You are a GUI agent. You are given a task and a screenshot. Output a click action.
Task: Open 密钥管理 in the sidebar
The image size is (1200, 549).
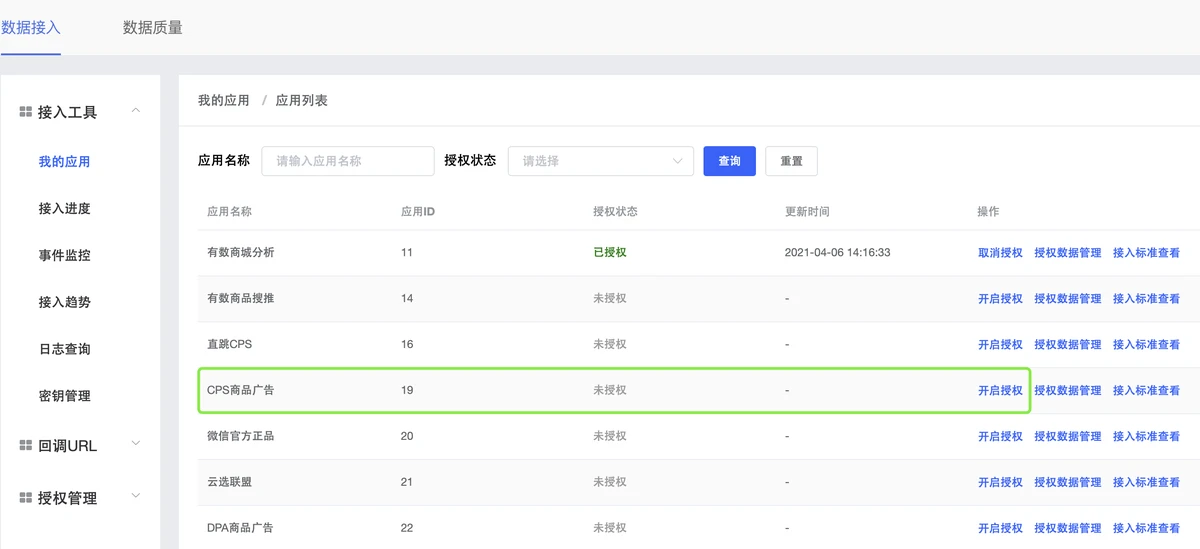(64, 397)
